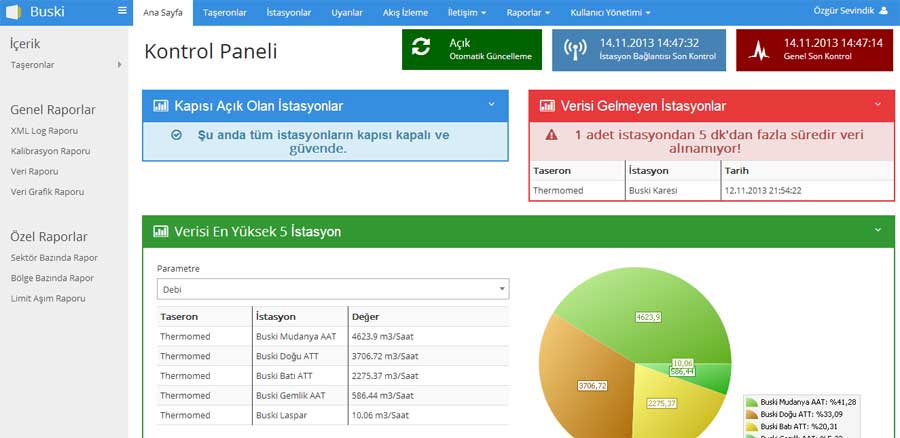Click chart icon in Verisi Gelmeyen İstasyonlar header
The image size is (900, 438).
547,106
